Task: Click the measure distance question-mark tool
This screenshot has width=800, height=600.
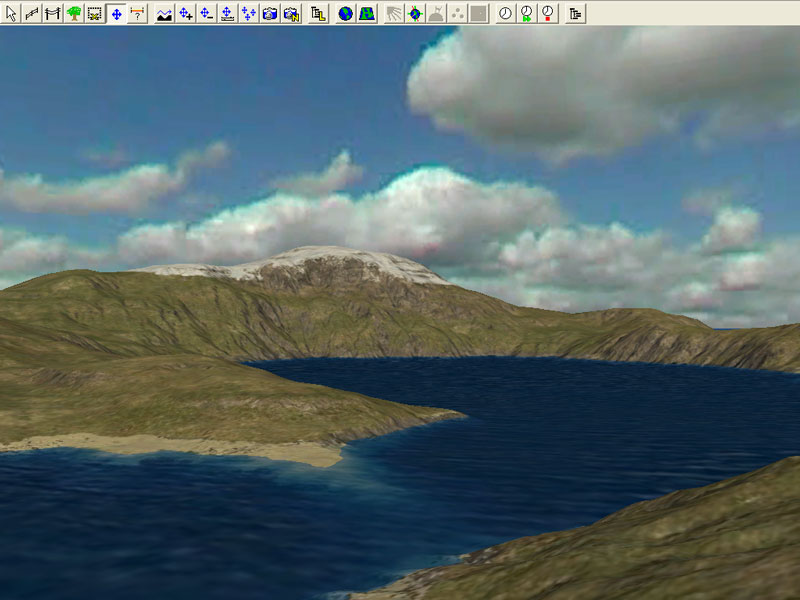Action: point(138,13)
